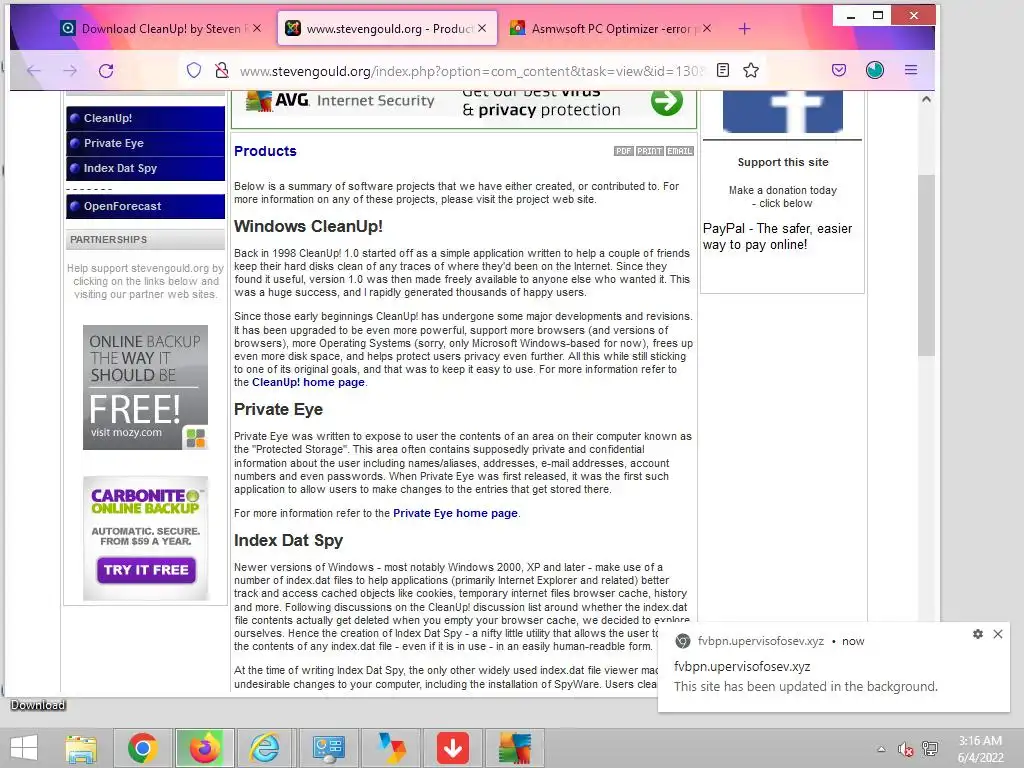Click the Support this site heading
Screen dimensions: 1024x768
pyautogui.click(x=782, y=162)
